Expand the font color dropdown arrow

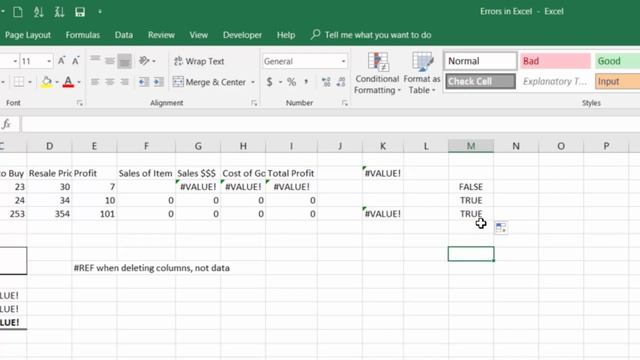[79, 82]
